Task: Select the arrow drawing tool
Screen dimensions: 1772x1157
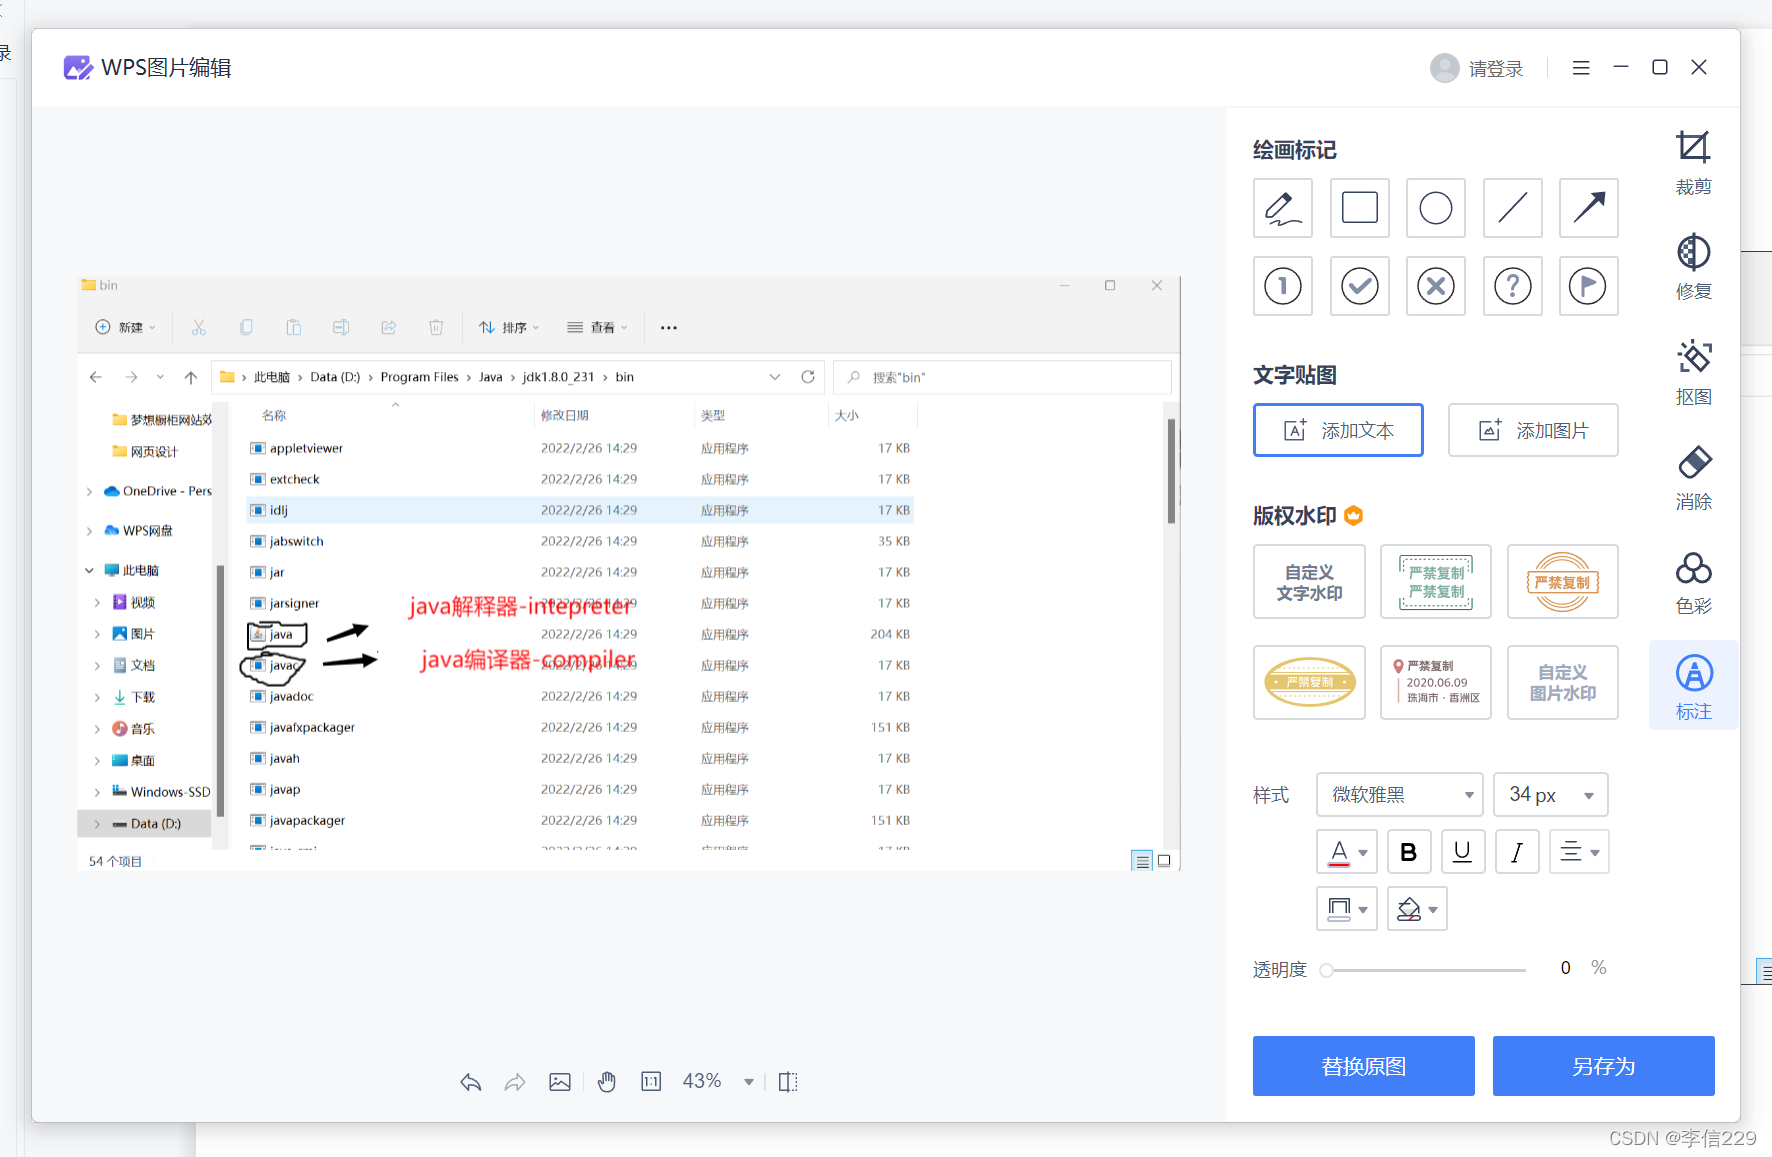Action: (x=1588, y=208)
